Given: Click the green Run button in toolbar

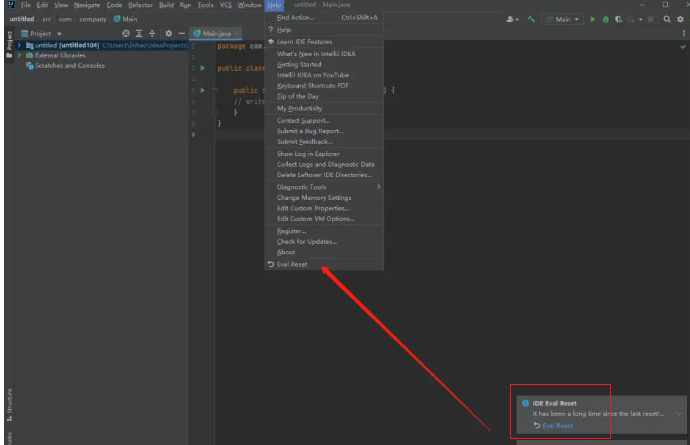Looking at the screenshot, I should (x=593, y=18).
